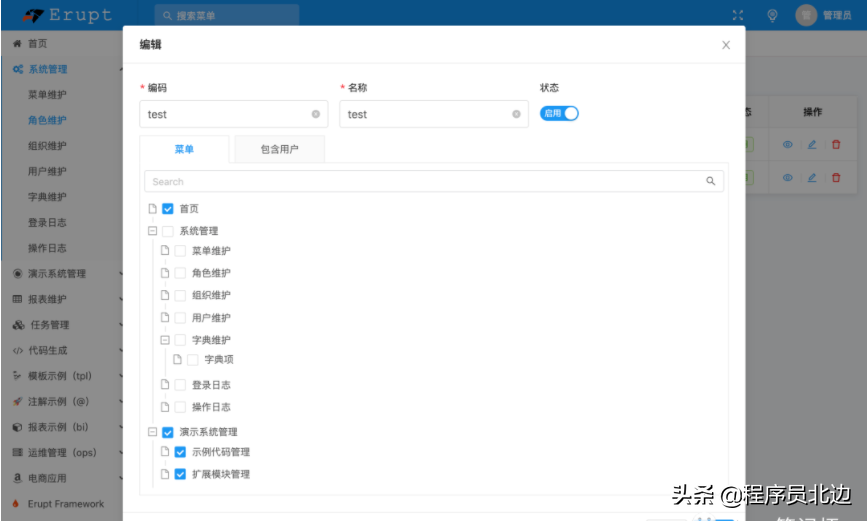867x521 pixels.
Task: Open 组织维护 in the sidebar
Action: coord(47,146)
